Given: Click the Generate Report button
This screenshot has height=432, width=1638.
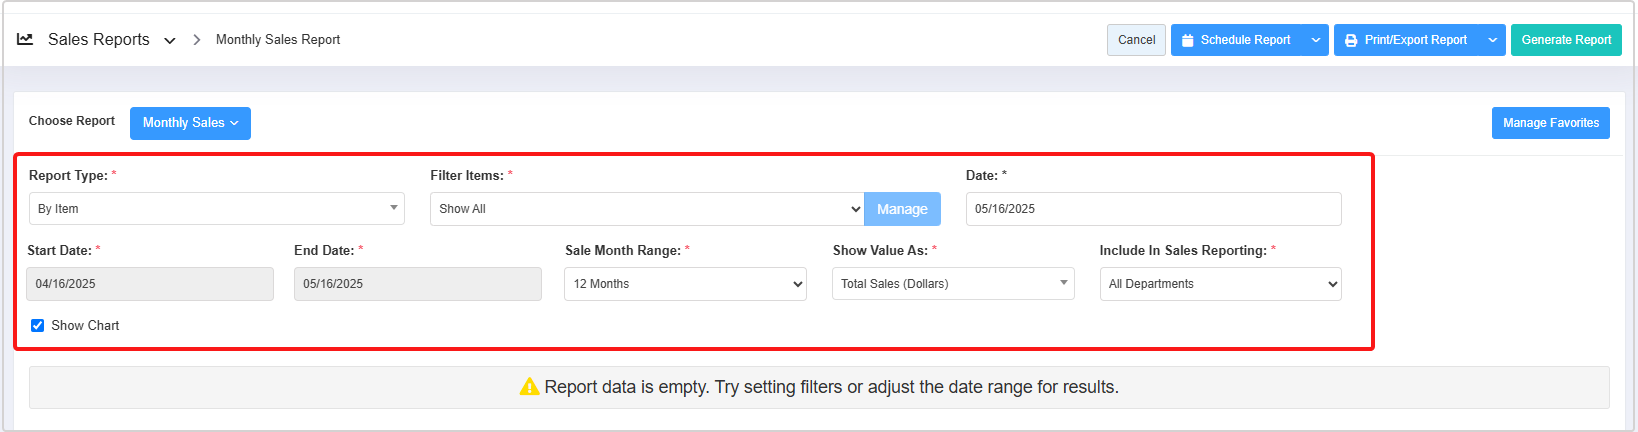Looking at the screenshot, I should point(1566,40).
